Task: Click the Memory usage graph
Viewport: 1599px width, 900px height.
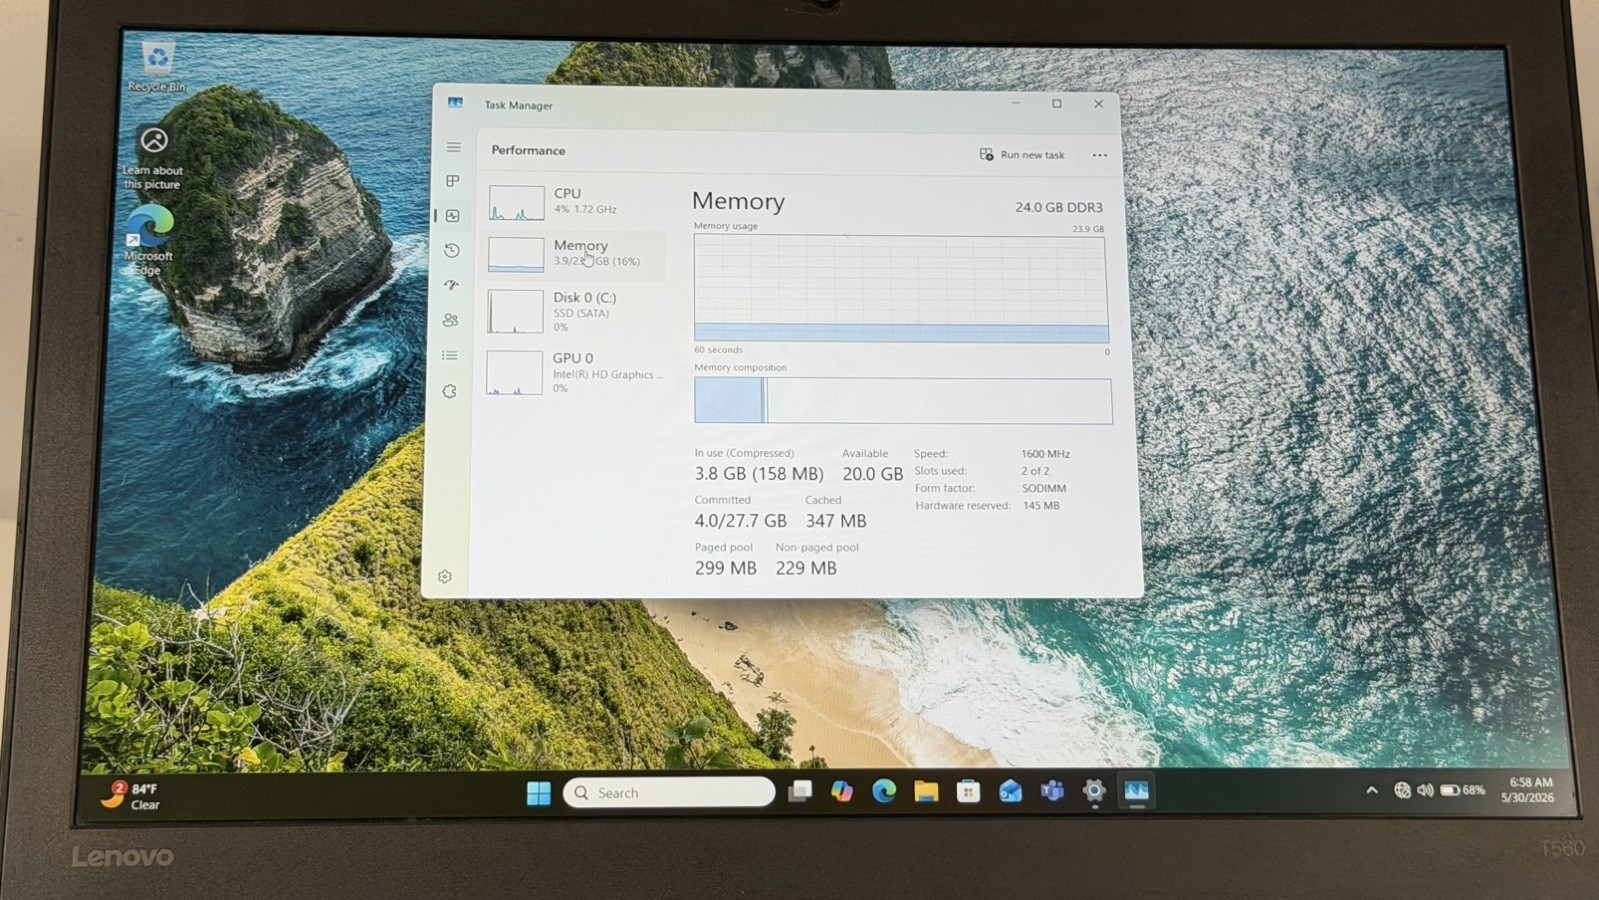Action: point(901,289)
